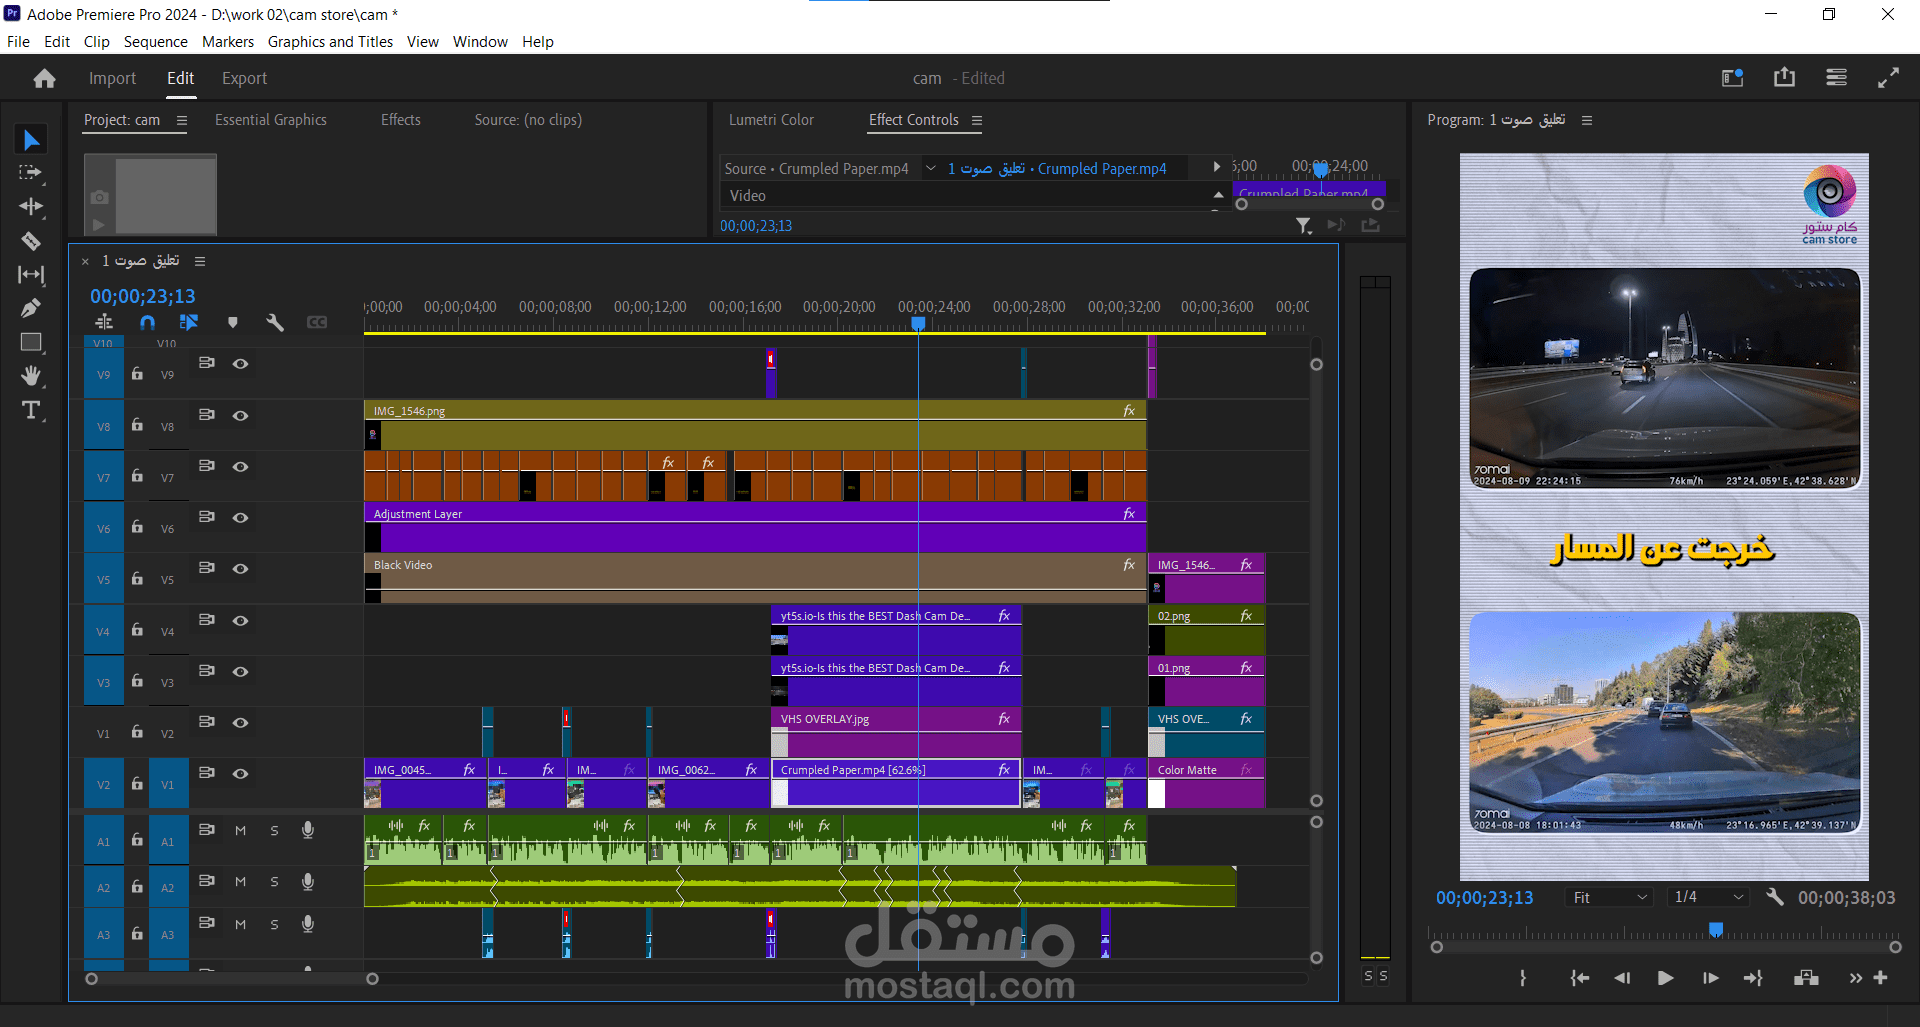The height and width of the screenshot is (1027, 1920).
Task: Open the Program monitor panel menu
Action: [x=1587, y=120]
